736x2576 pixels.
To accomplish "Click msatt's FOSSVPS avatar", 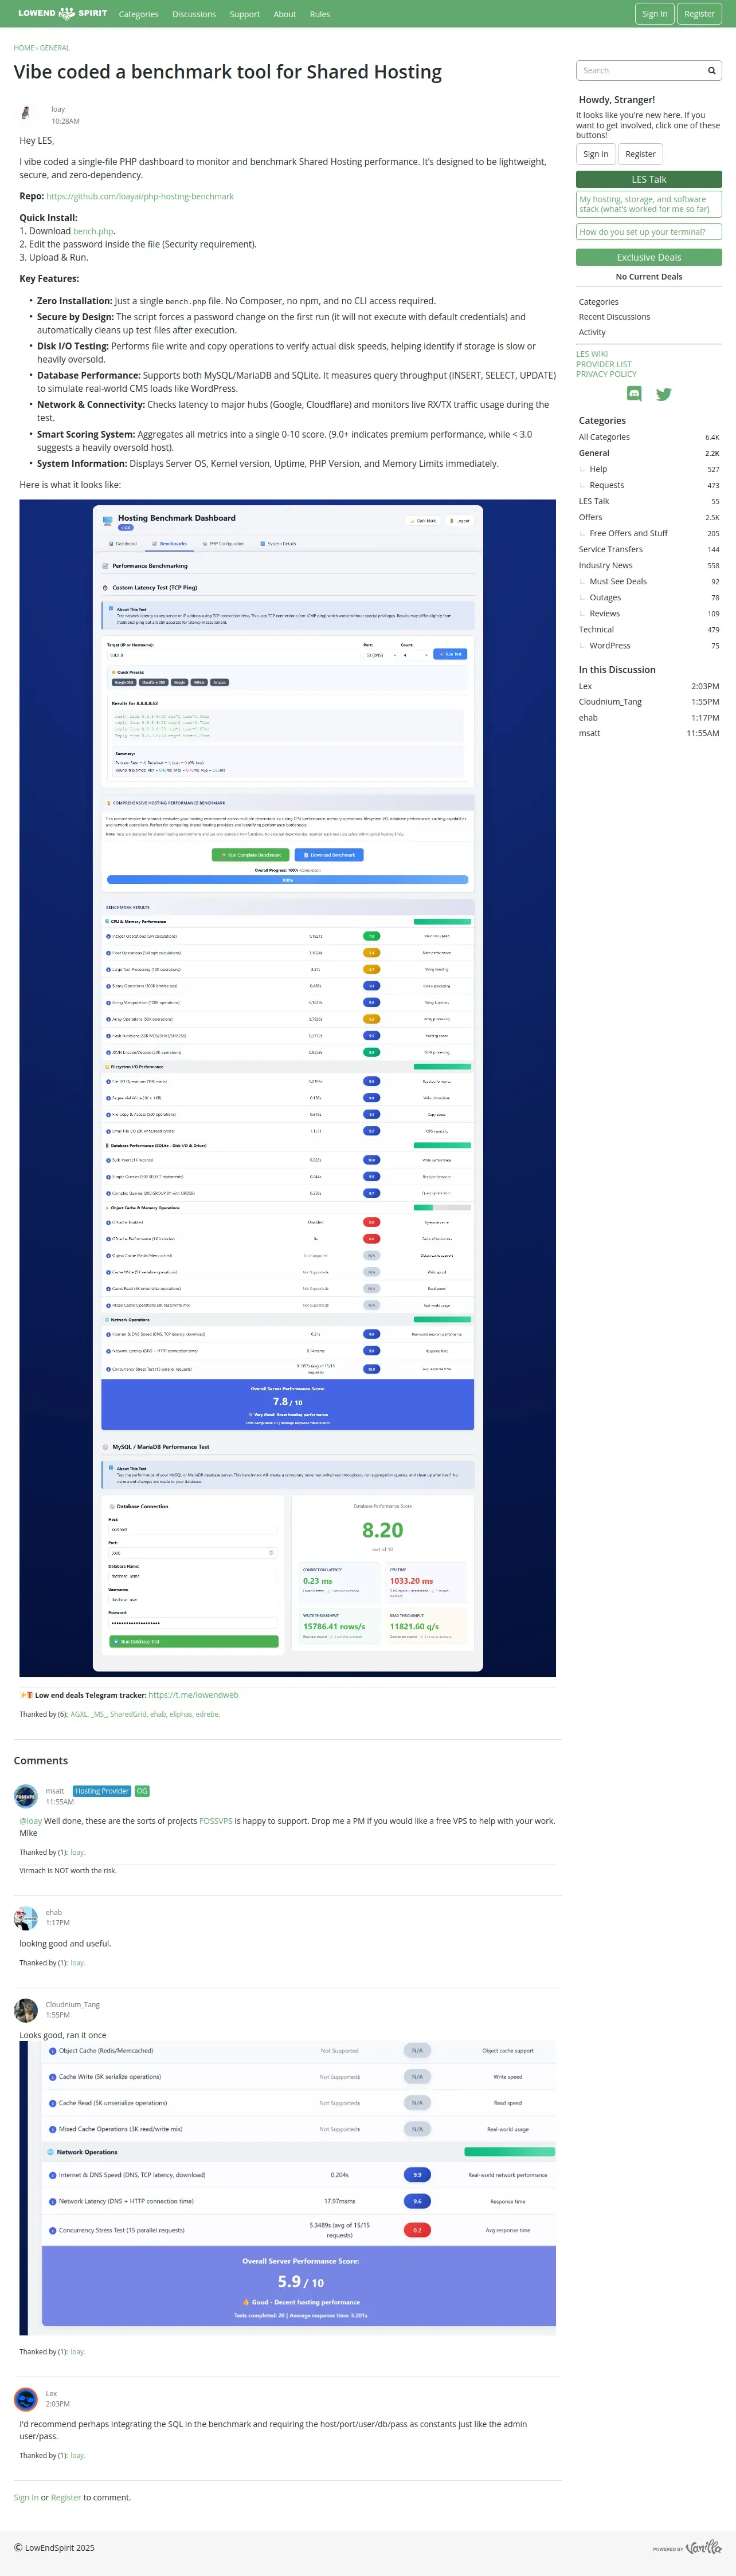I will (26, 1796).
